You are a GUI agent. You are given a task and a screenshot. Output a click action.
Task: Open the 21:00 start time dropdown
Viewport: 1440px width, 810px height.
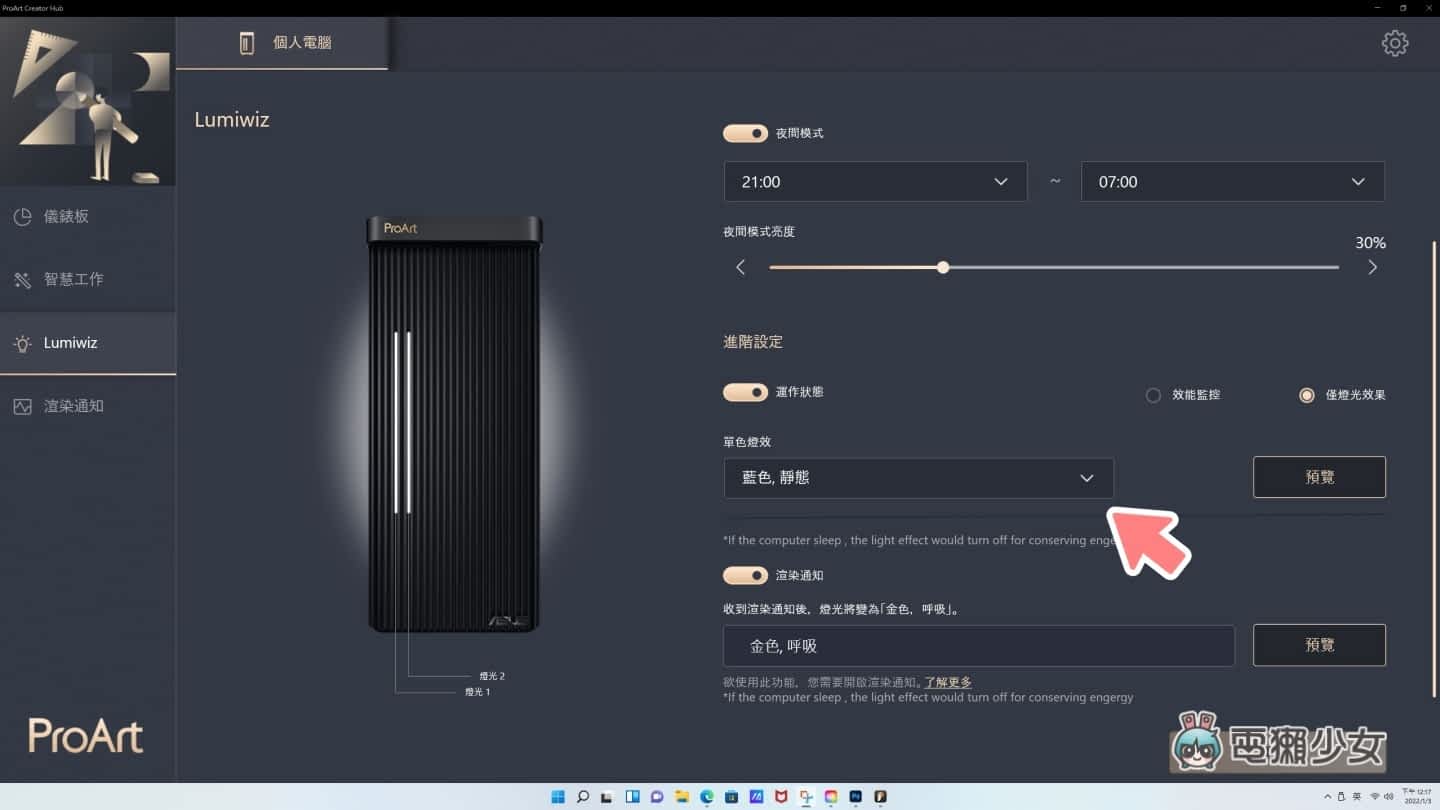pyautogui.click(x=875, y=182)
